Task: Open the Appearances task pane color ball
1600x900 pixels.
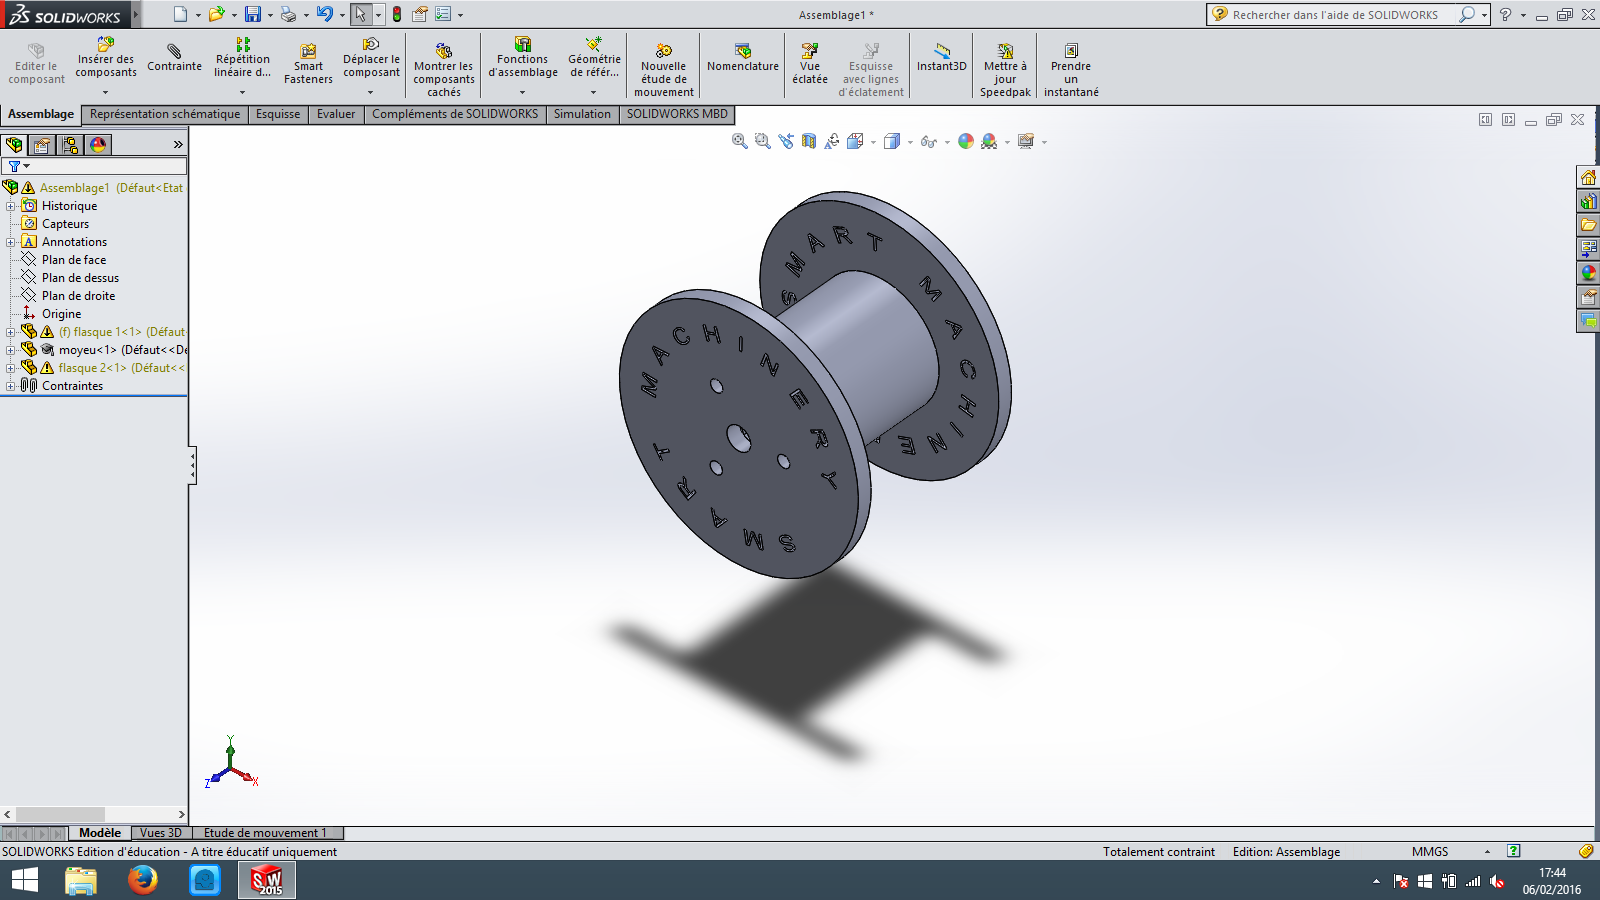Action: click(1588, 272)
